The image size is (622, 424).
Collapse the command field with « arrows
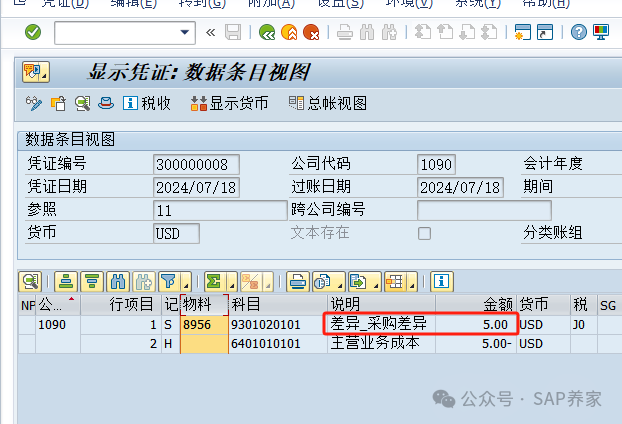coord(211,33)
